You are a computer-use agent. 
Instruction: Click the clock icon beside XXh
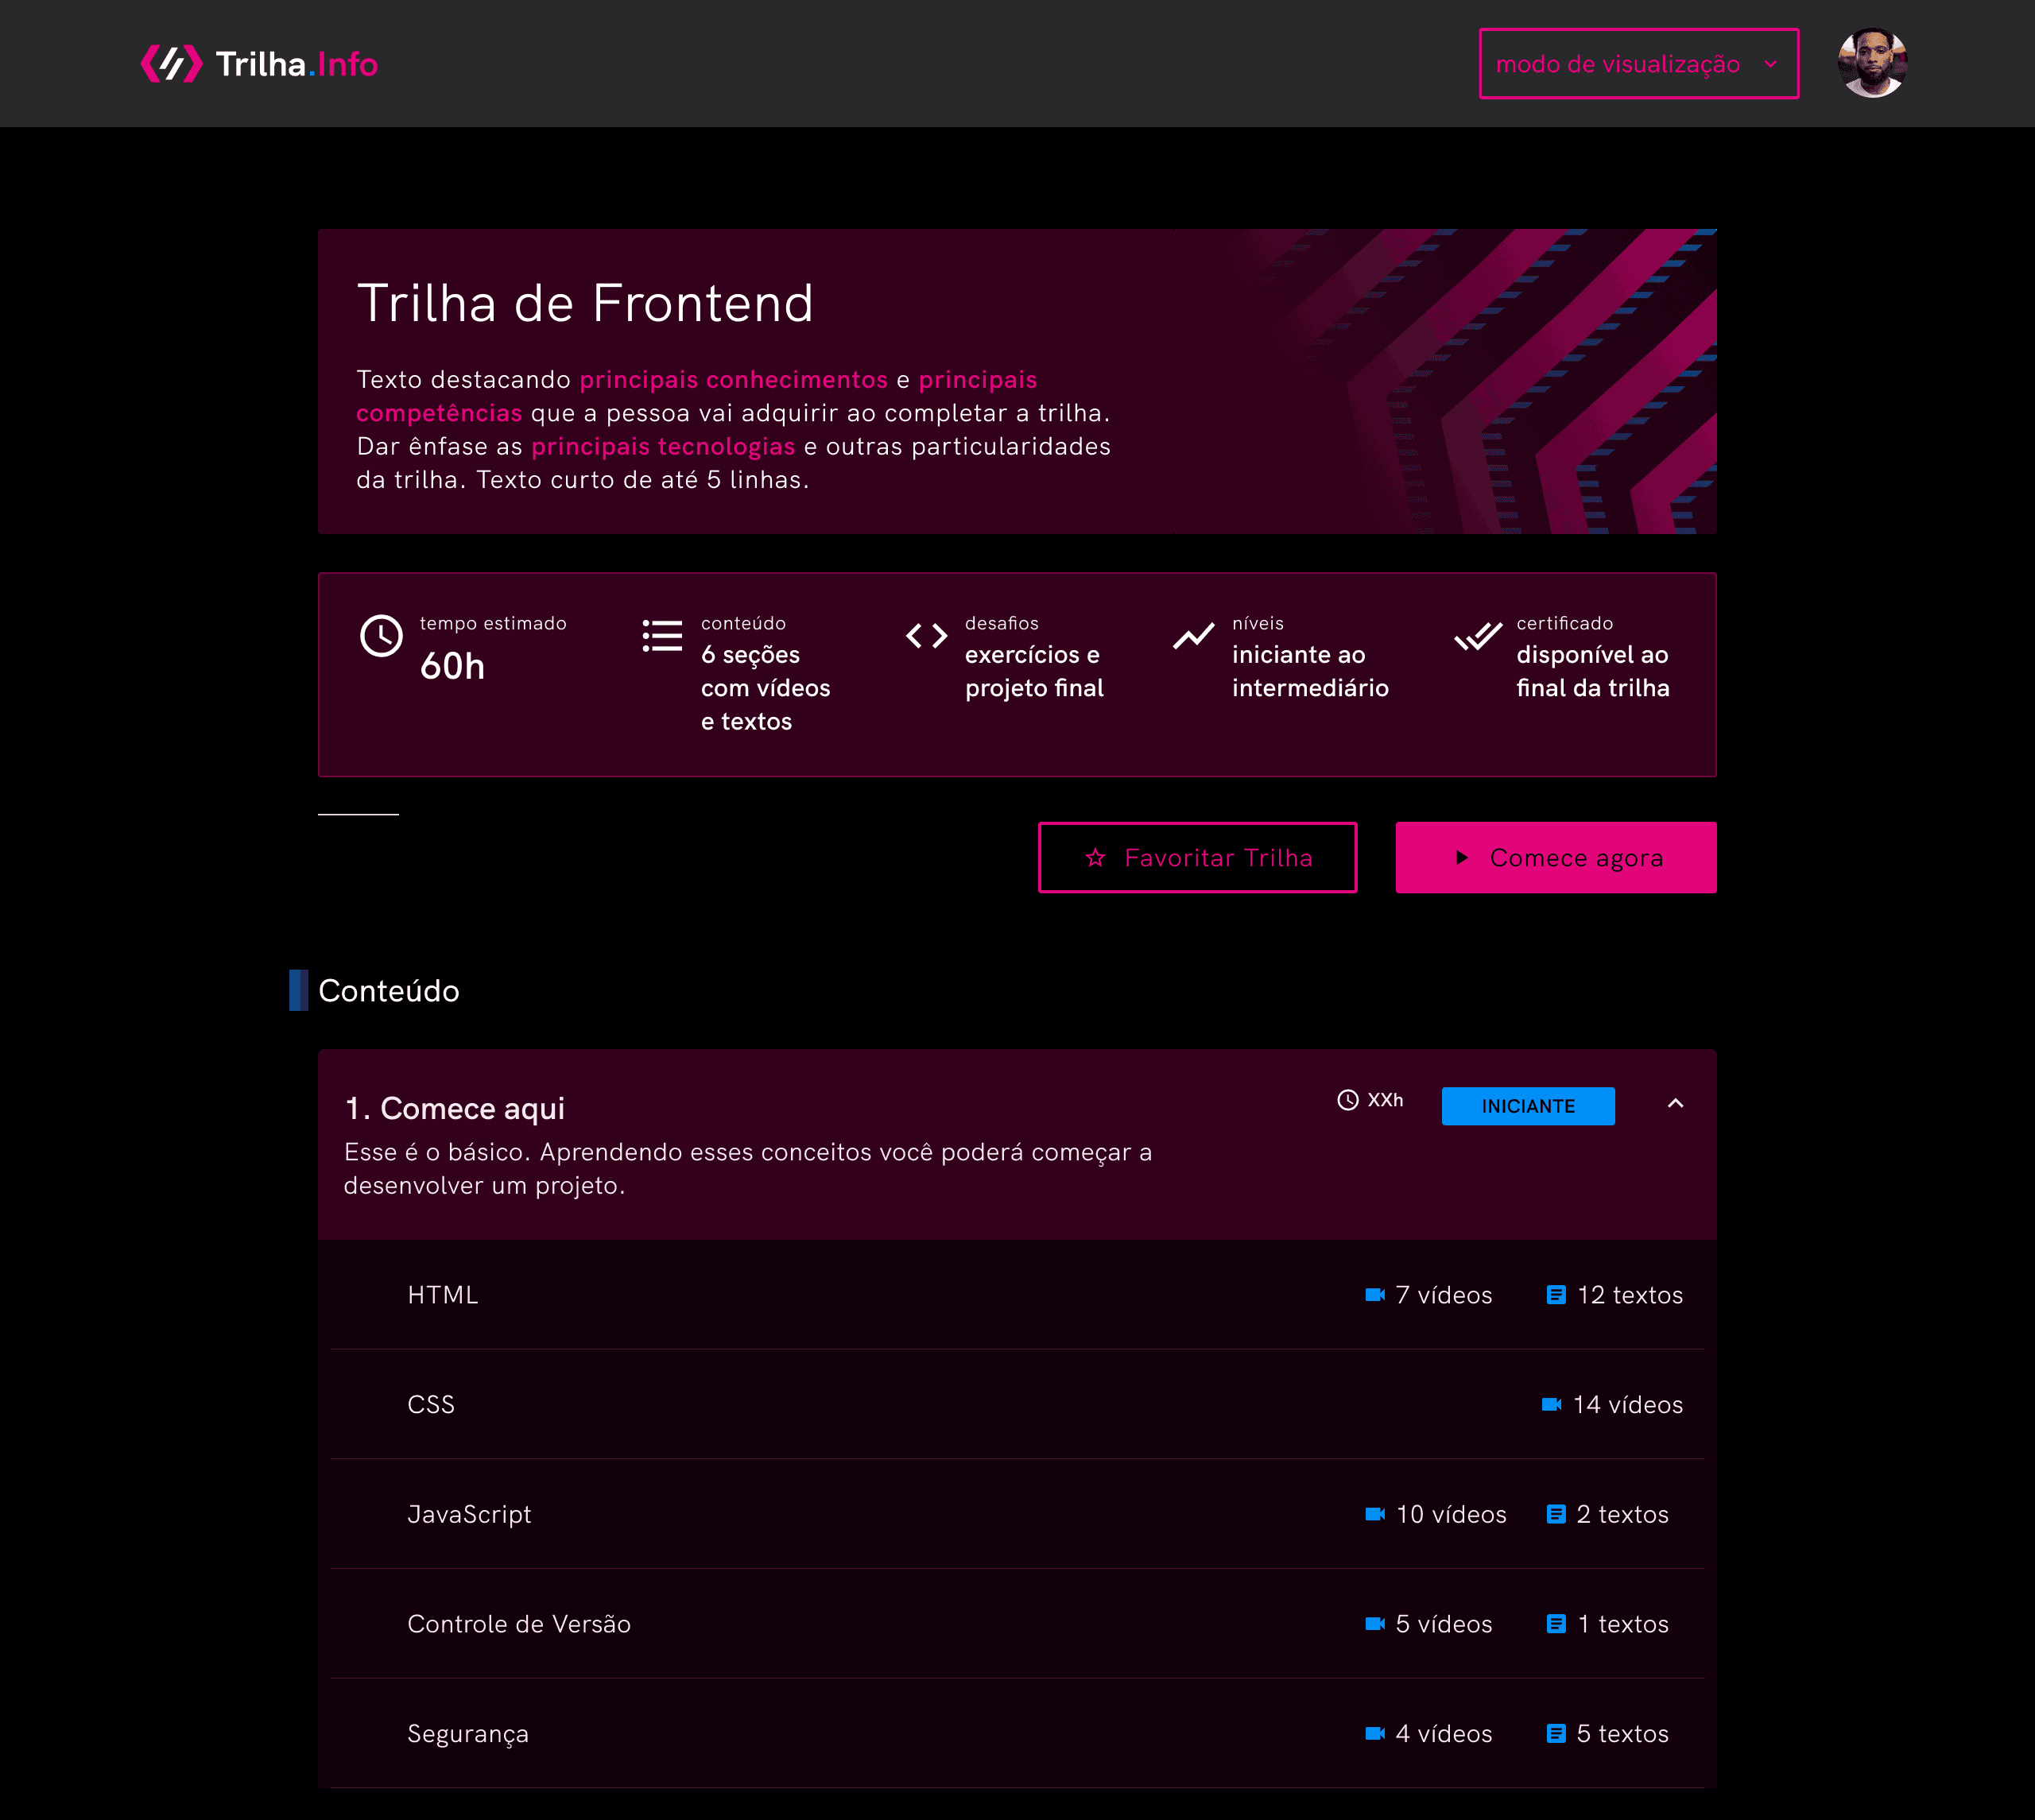tap(1347, 1100)
